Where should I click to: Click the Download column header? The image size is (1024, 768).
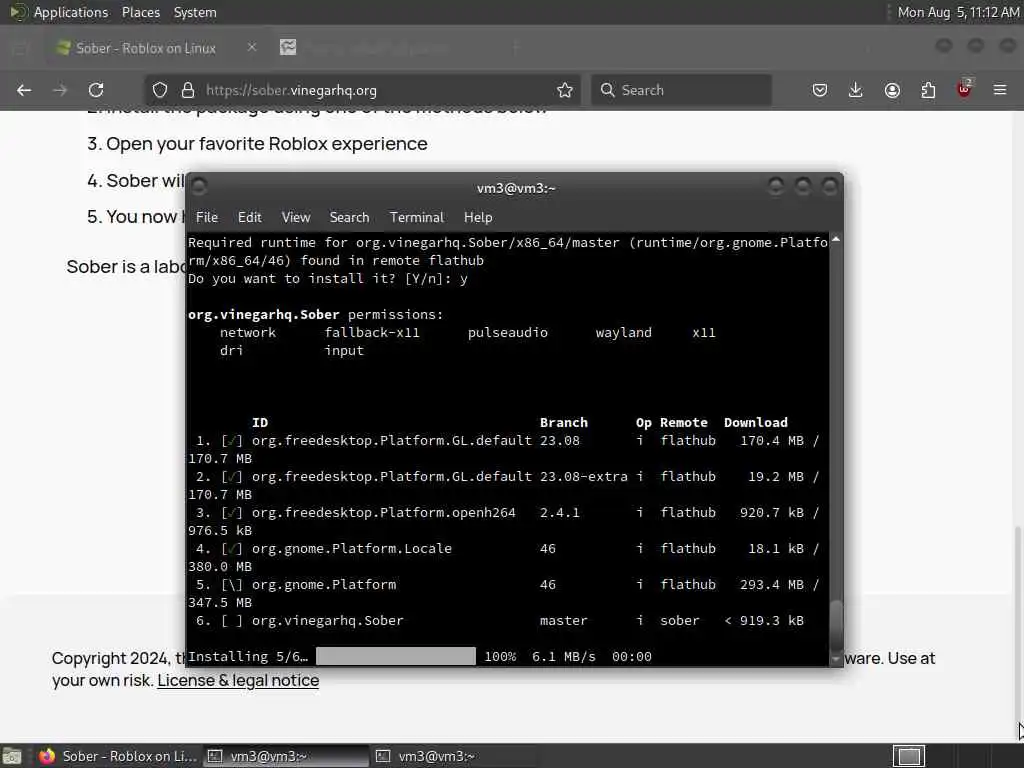(x=756, y=423)
